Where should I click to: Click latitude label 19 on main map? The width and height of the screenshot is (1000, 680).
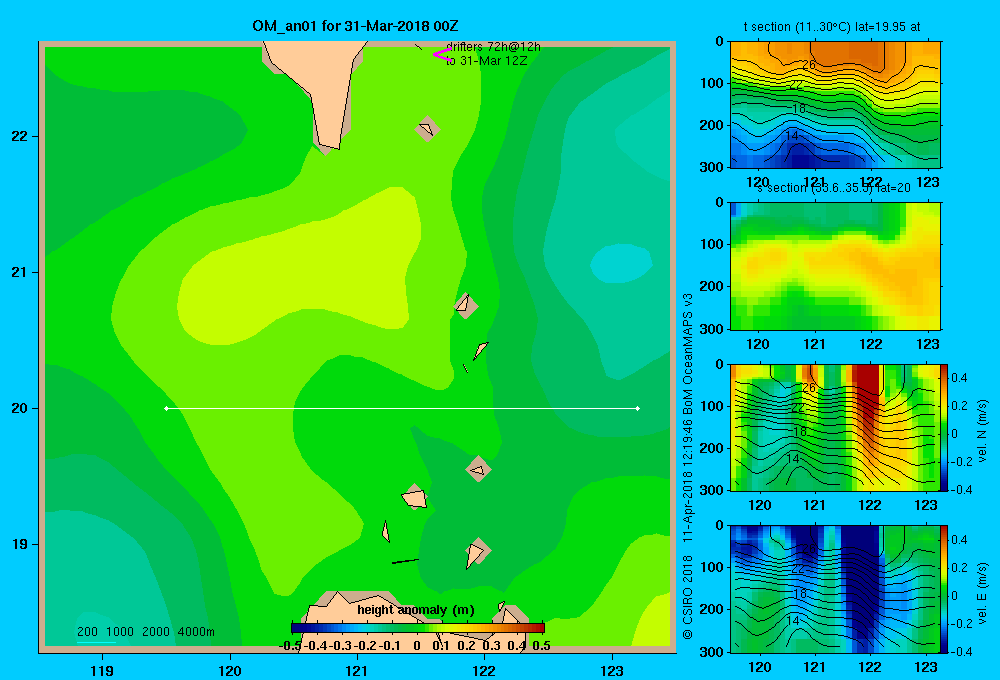[x=20, y=544]
